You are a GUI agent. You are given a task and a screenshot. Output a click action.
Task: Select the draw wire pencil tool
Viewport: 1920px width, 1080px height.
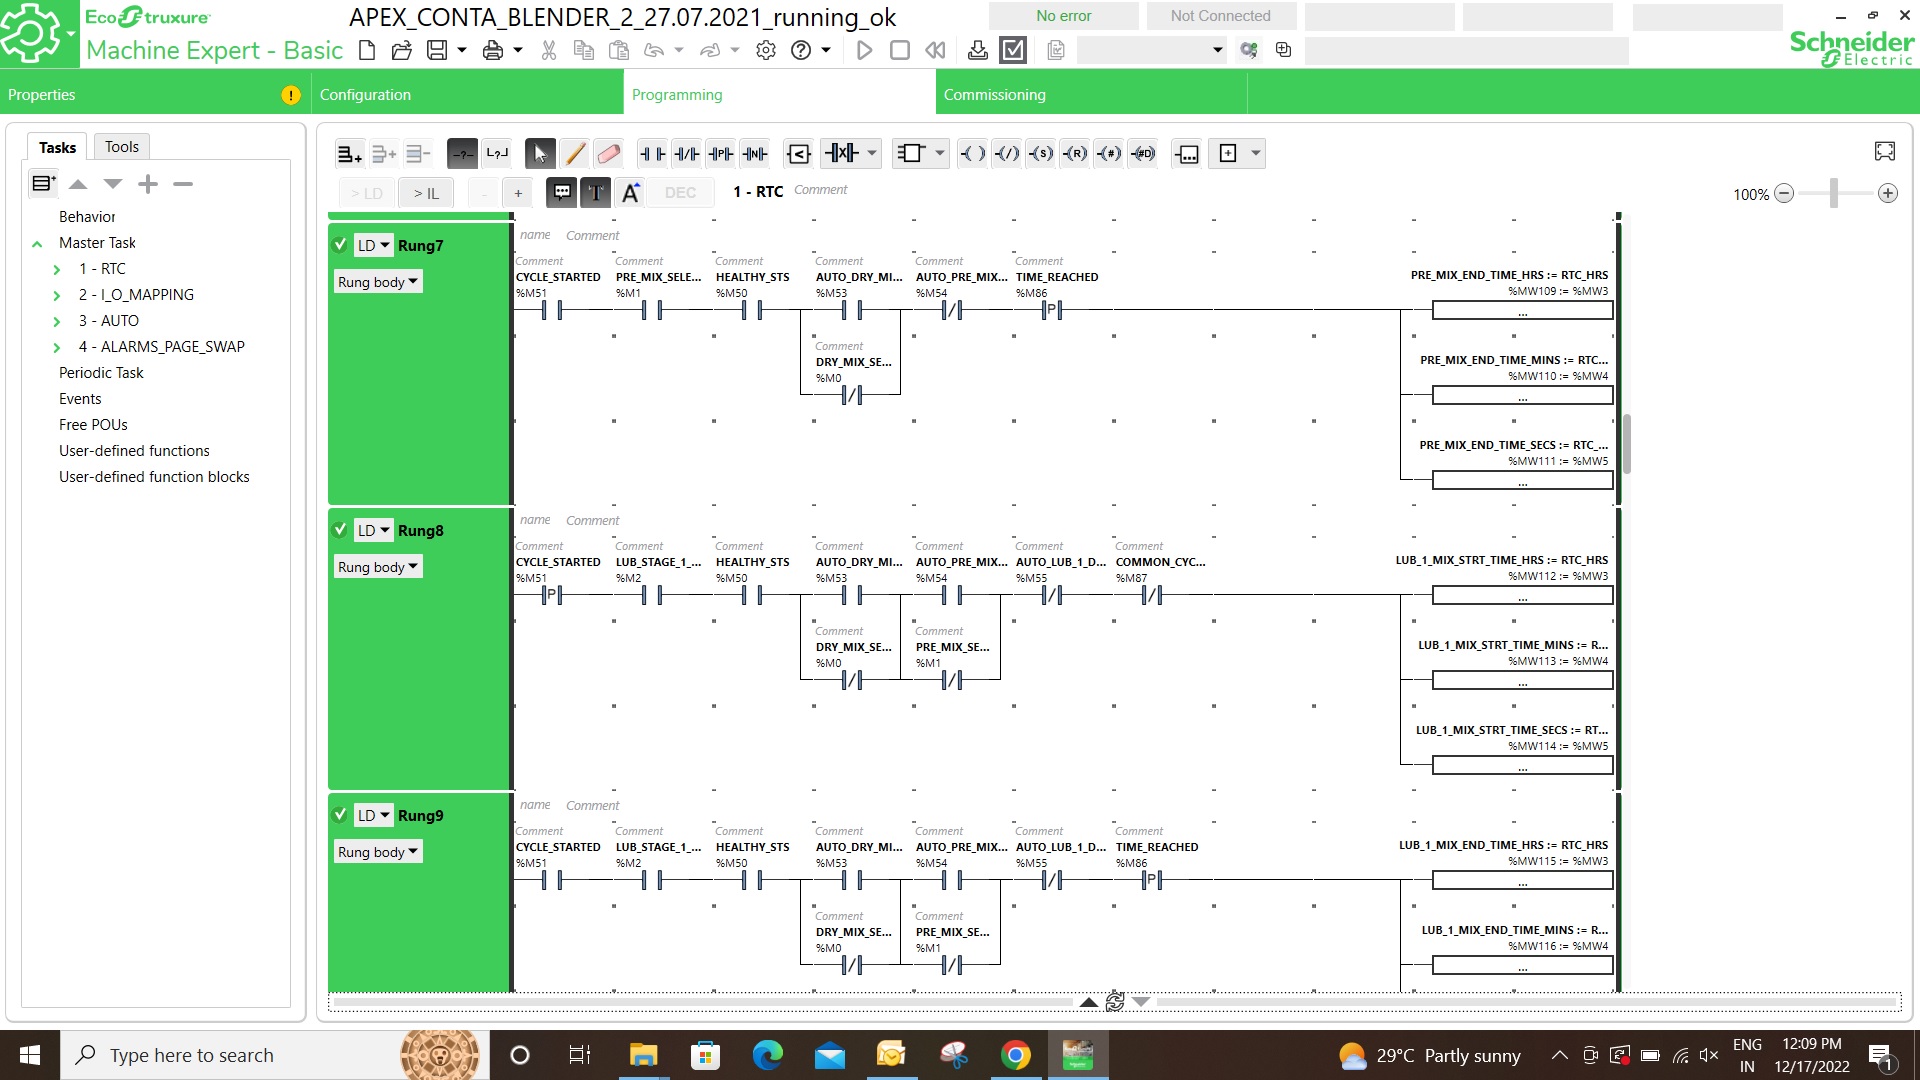point(574,154)
